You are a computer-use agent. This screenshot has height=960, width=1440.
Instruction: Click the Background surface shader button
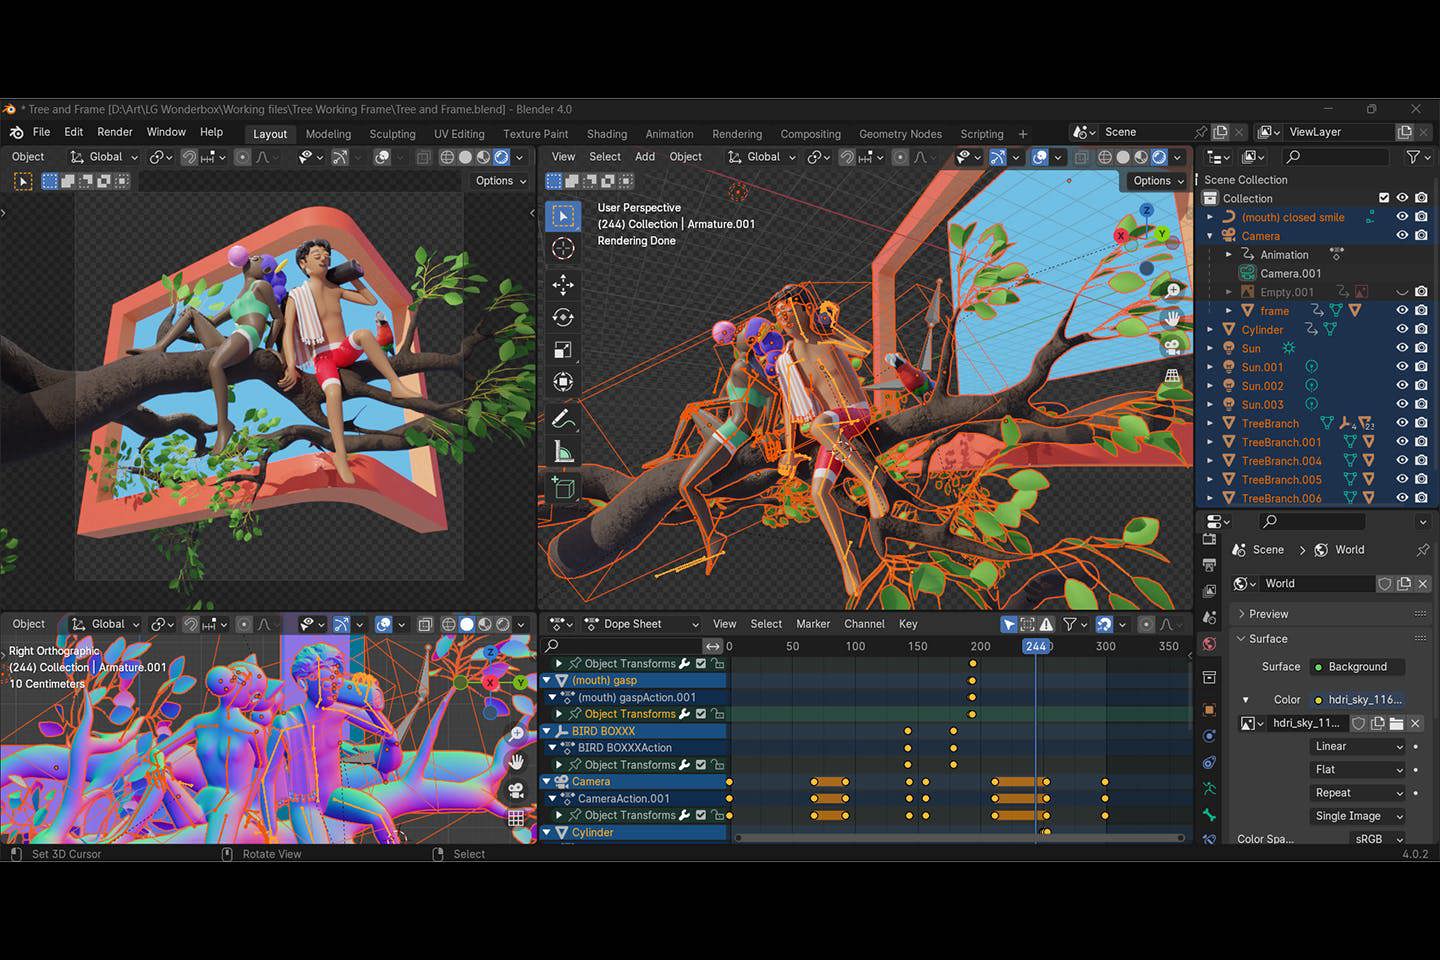point(1357,667)
